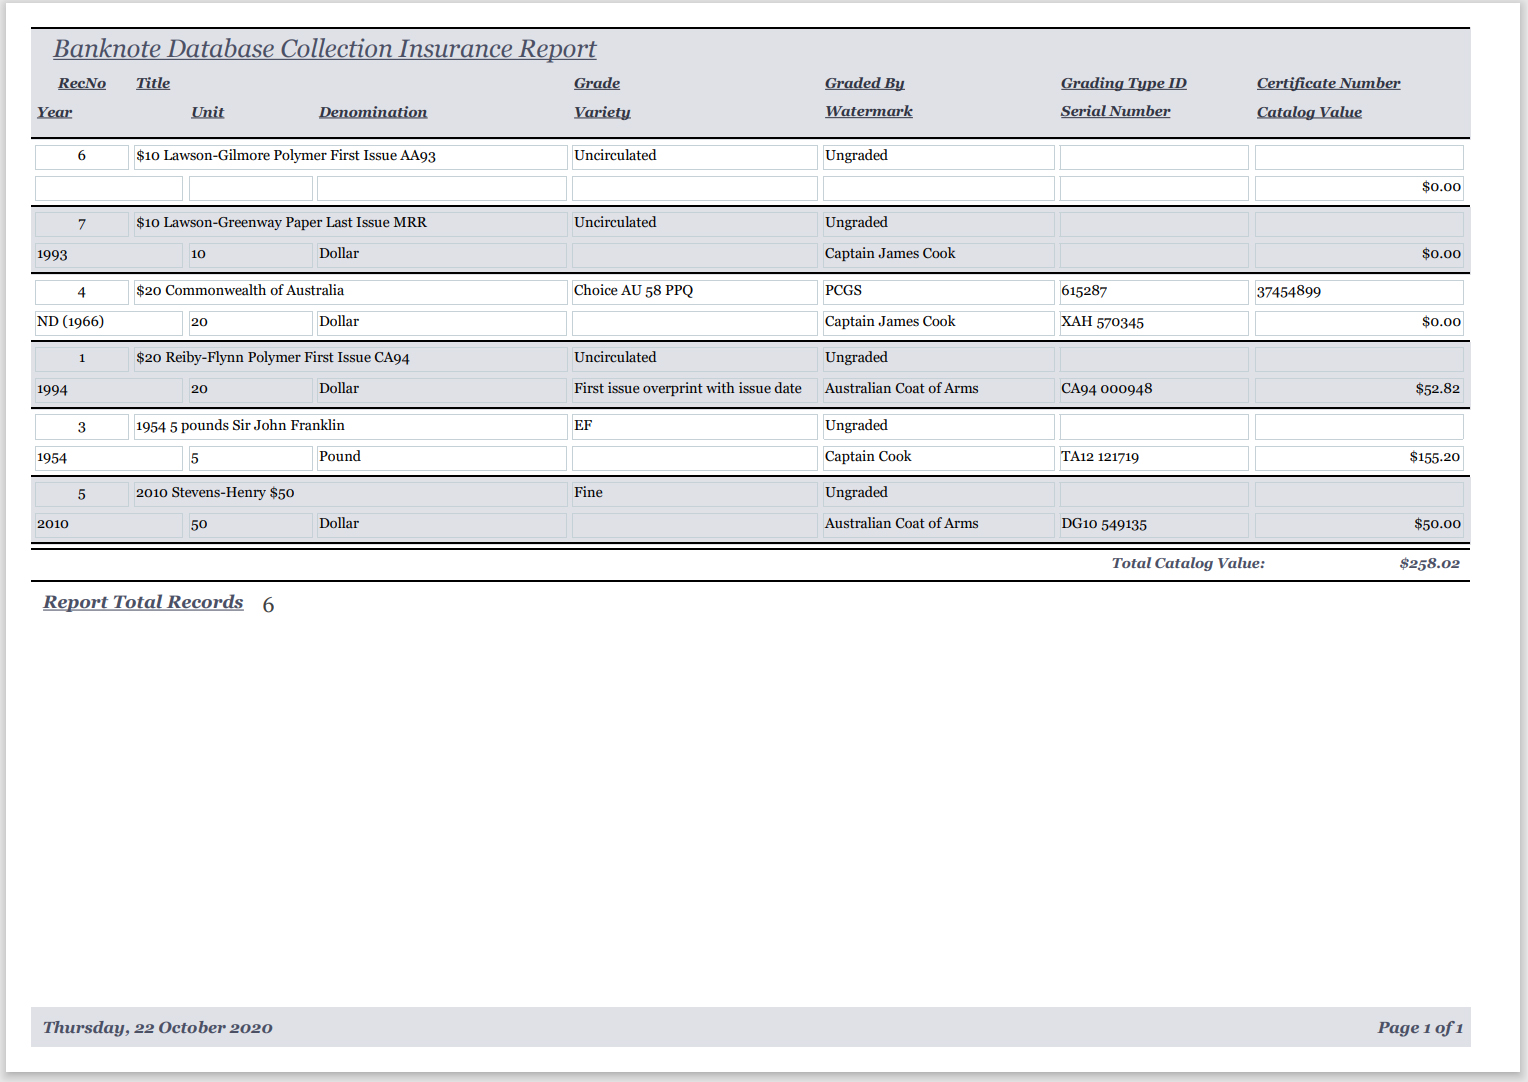Click the Denomination column header
The width and height of the screenshot is (1528, 1082).
tap(373, 112)
